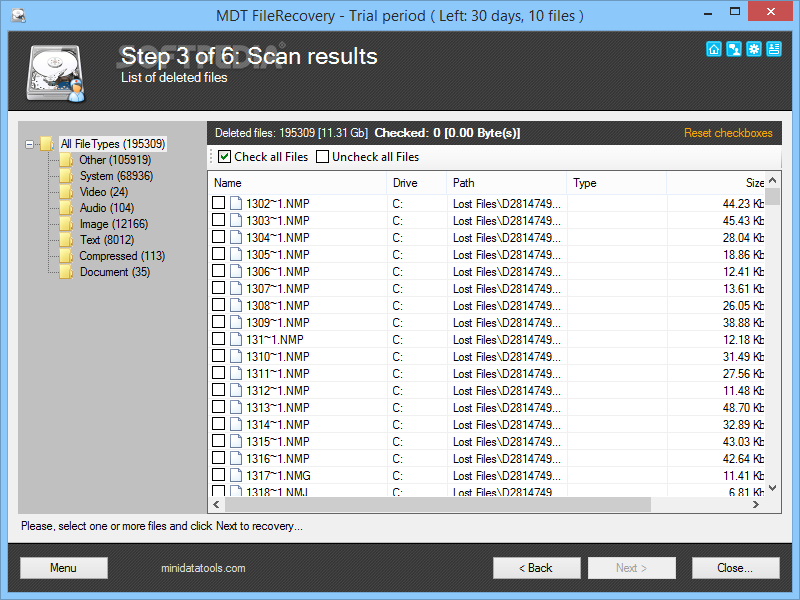Open the minidatatools.com link

click(203, 568)
